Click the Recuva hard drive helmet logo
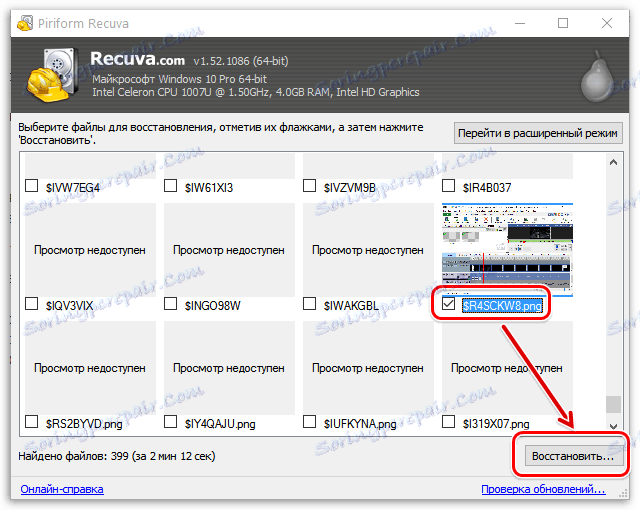 tap(53, 75)
